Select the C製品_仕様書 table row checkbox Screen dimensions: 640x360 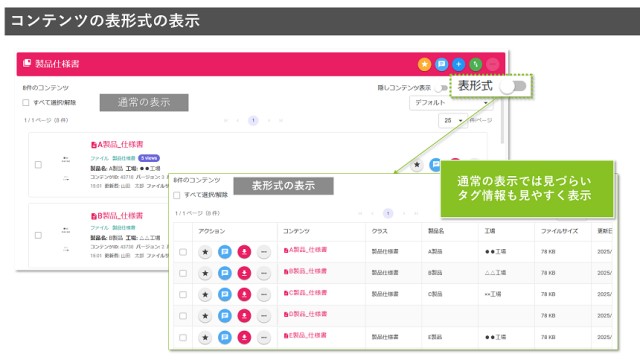(x=183, y=294)
